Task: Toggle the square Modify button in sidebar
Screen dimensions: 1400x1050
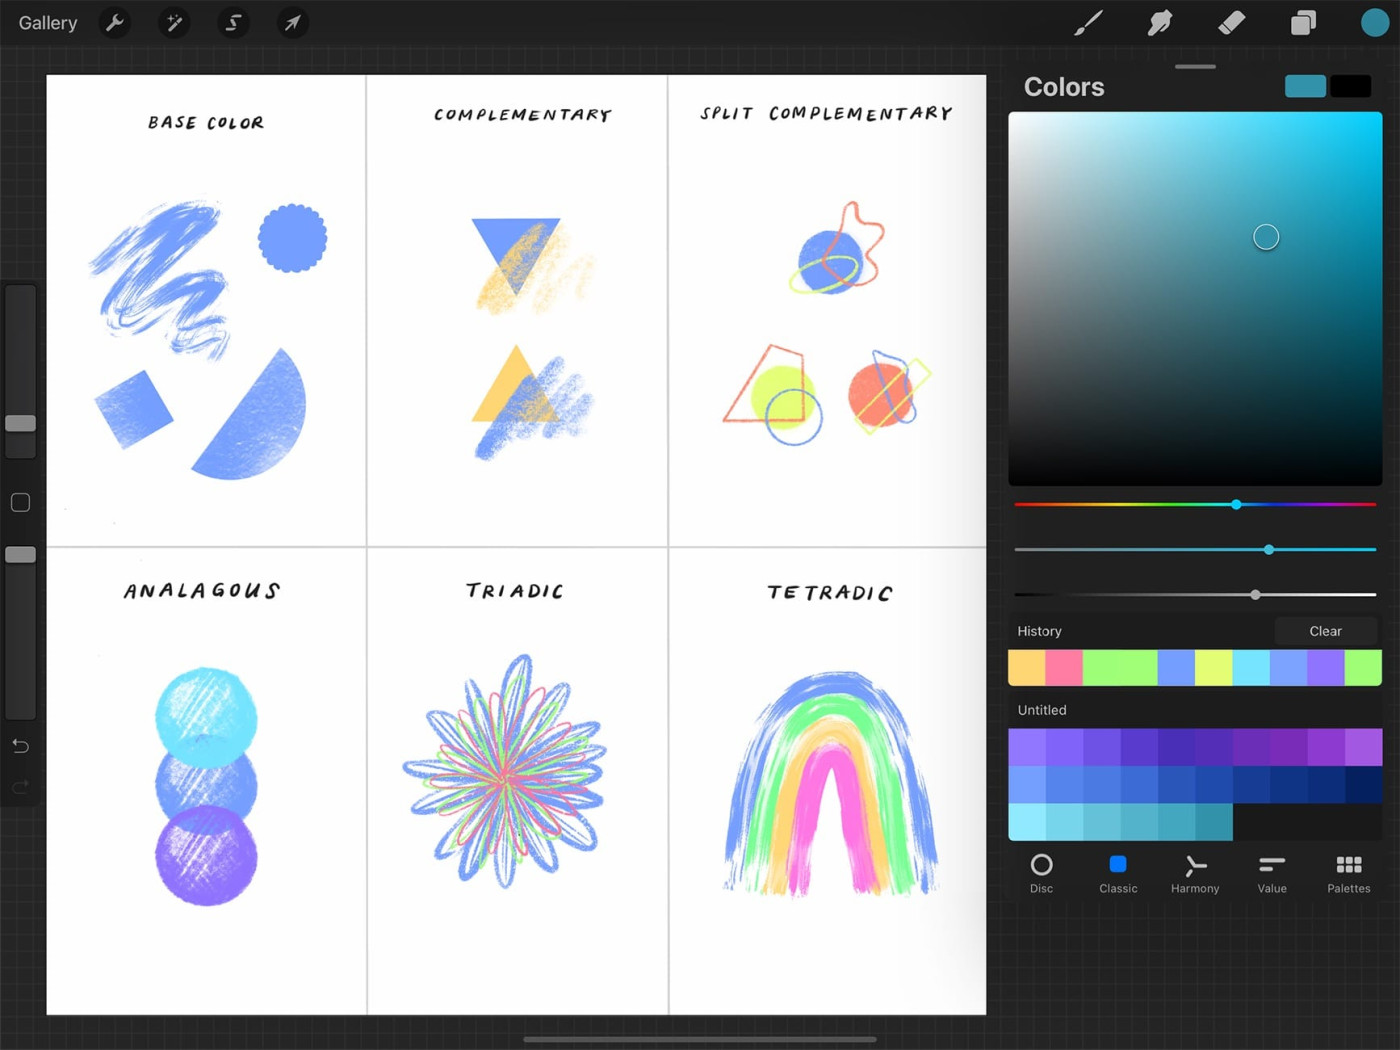Action: [x=20, y=502]
